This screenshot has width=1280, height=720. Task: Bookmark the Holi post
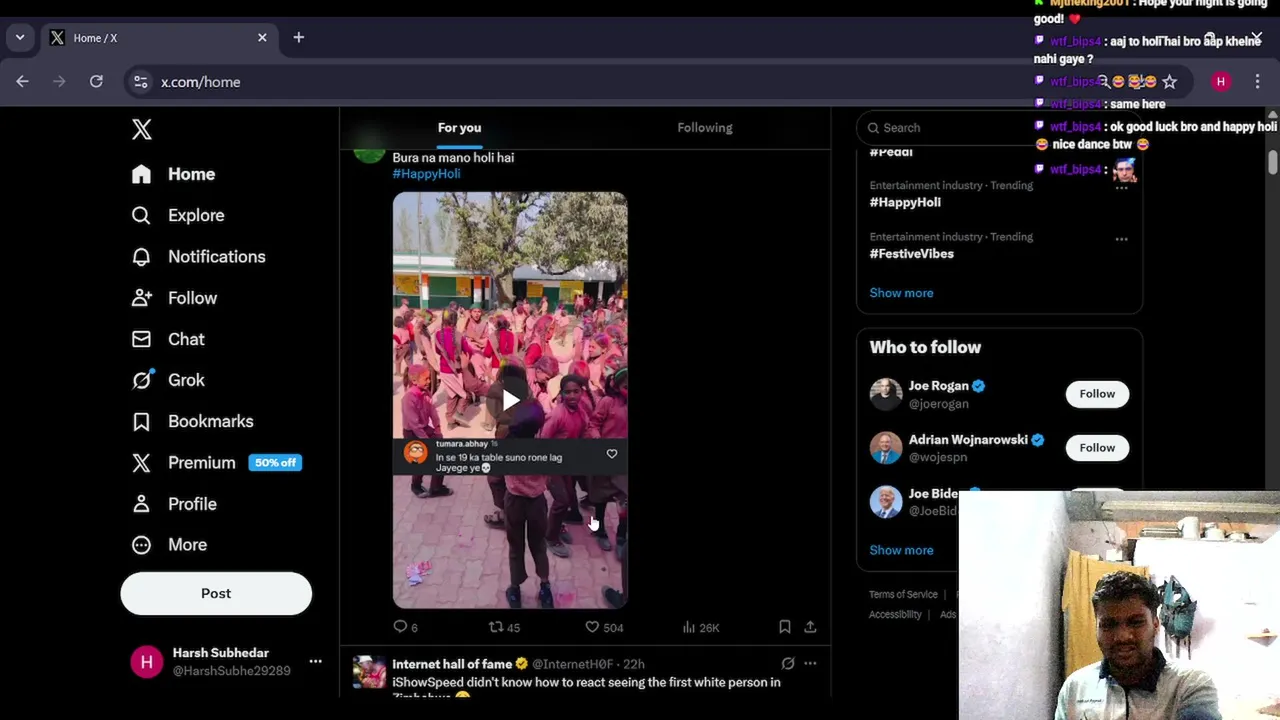785,627
